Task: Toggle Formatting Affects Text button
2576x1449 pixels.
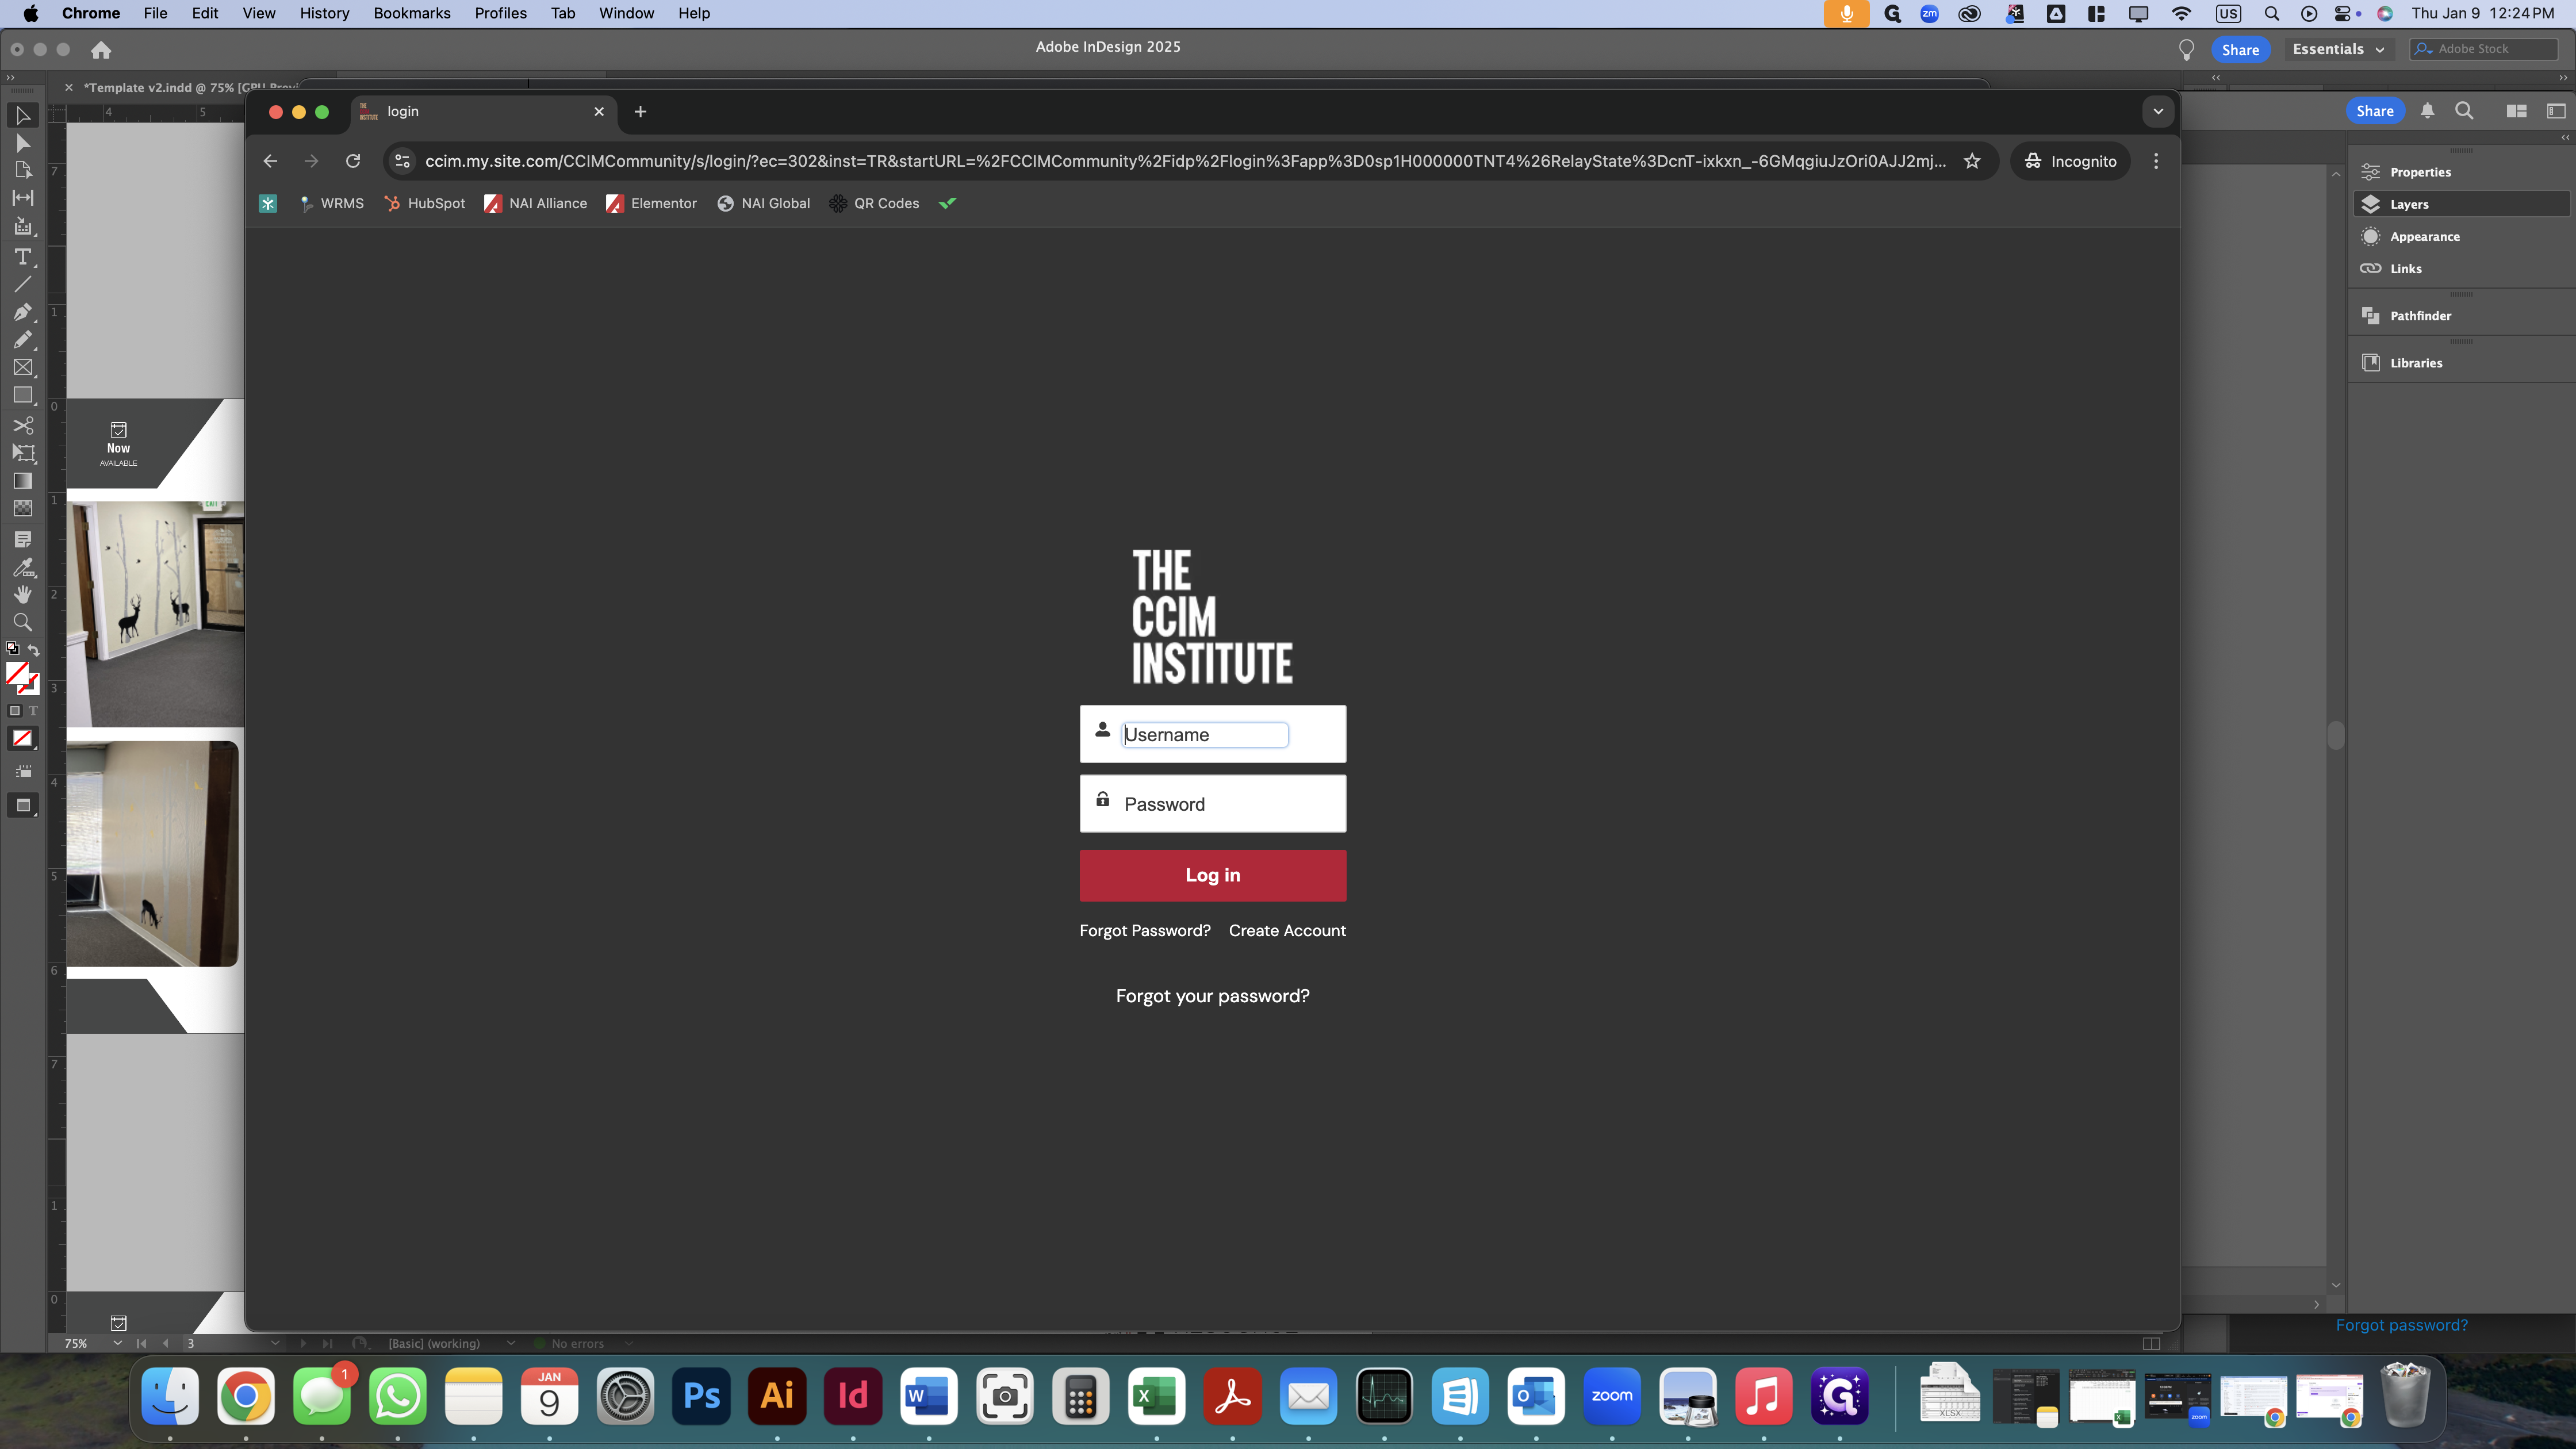Action: (33, 711)
